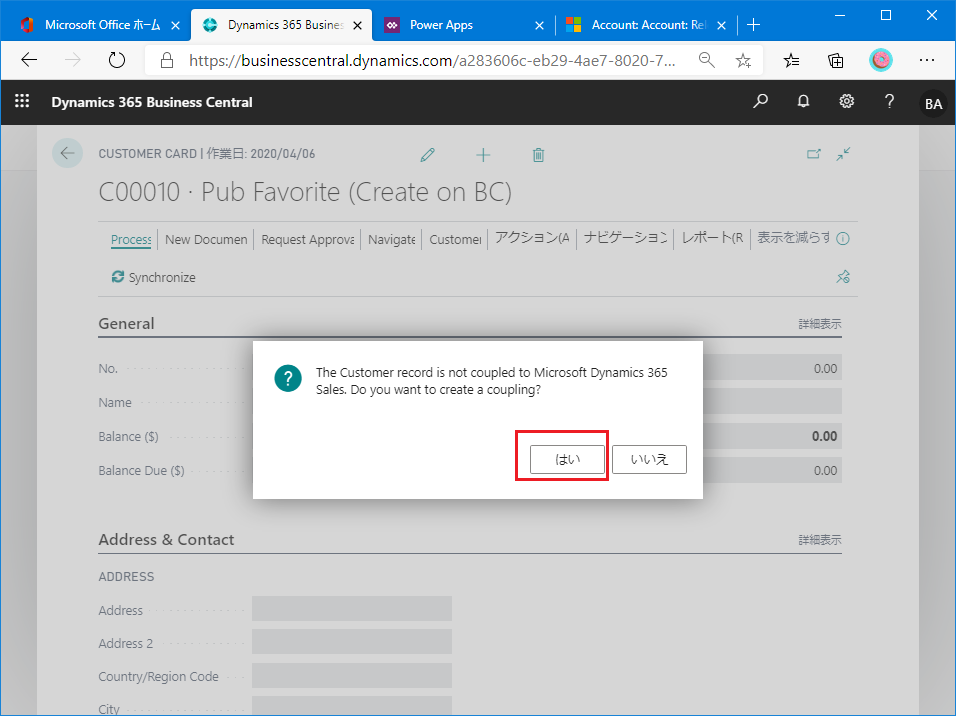
Task: Click the trash delete icon on Customer Card
Action: click(538, 155)
